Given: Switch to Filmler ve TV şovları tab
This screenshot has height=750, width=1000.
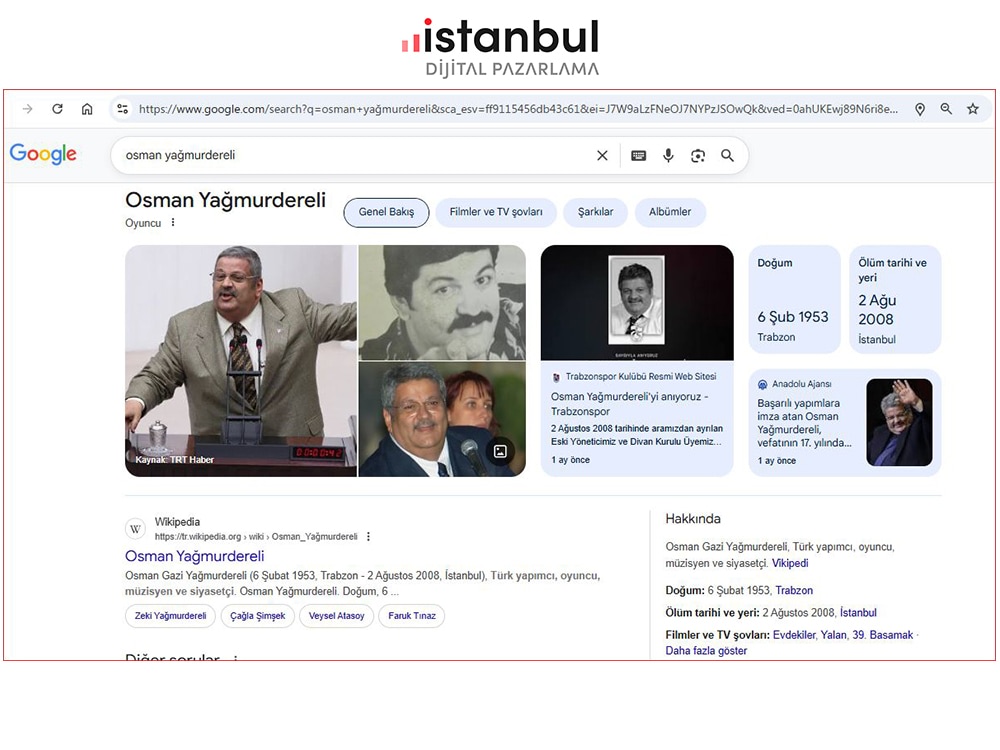Looking at the screenshot, I should pos(496,212).
